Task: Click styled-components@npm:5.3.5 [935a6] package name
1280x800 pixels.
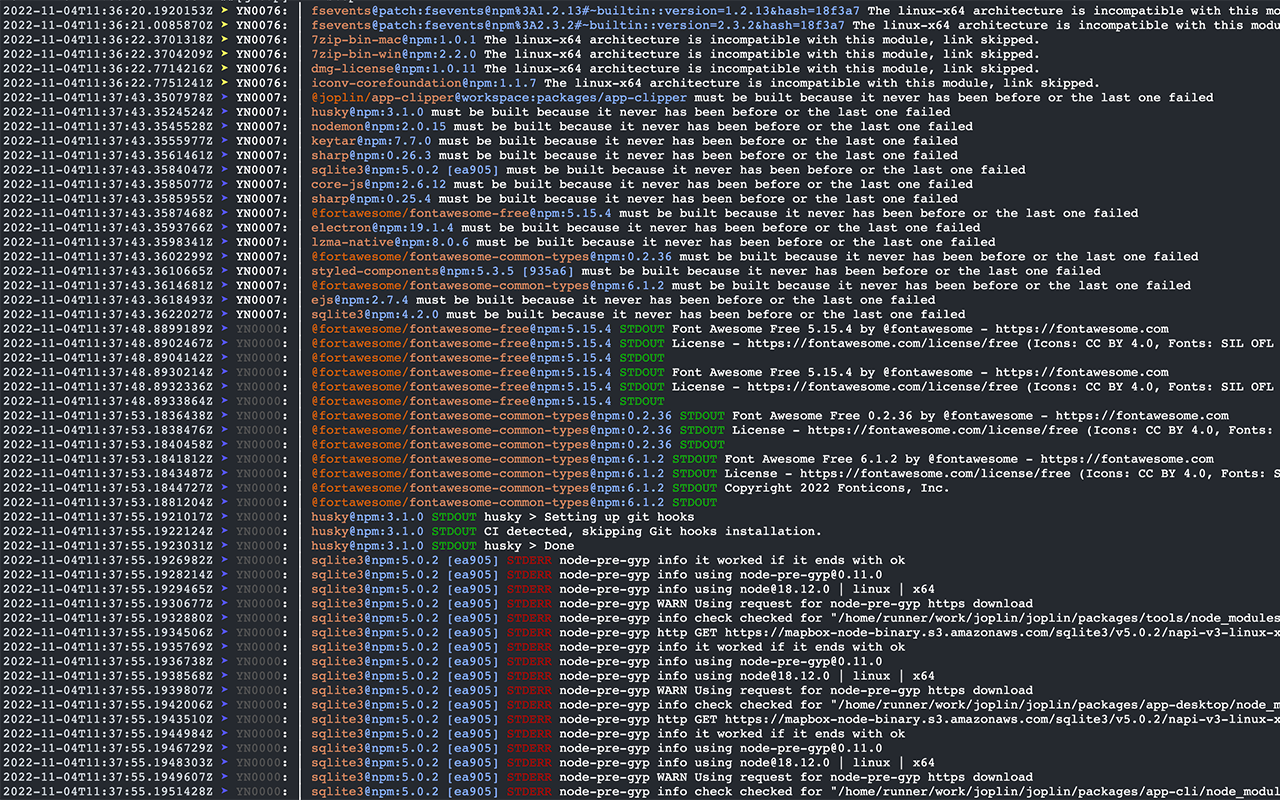Action: pyautogui.click(x=443, y=271)
